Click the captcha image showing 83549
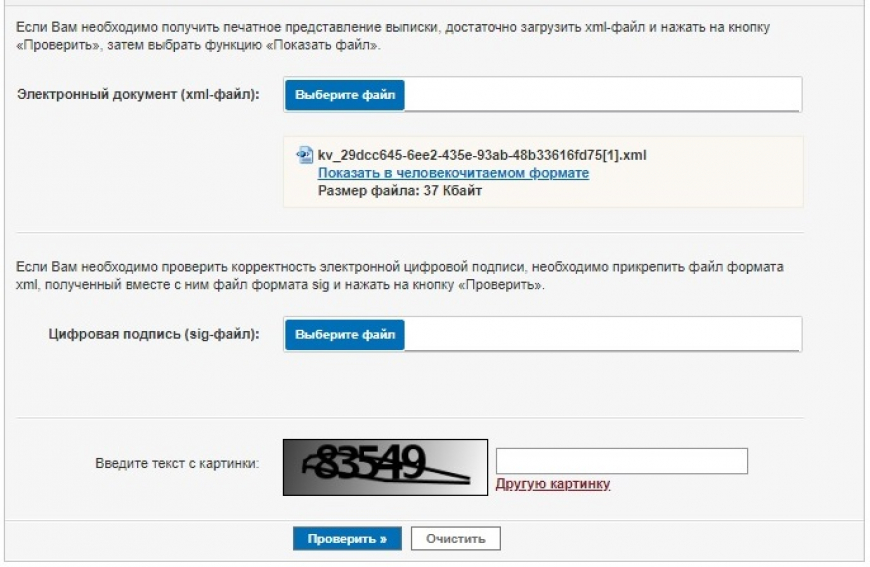The width and height of the screenshot is (870, 567). tap(385, 467)
